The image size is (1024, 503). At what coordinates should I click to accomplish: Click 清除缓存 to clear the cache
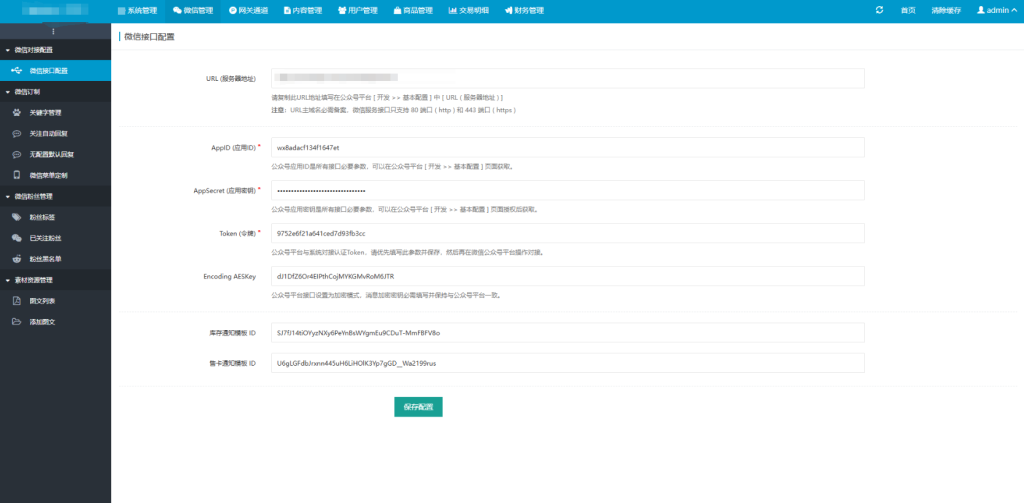click(x=946, y=10)
